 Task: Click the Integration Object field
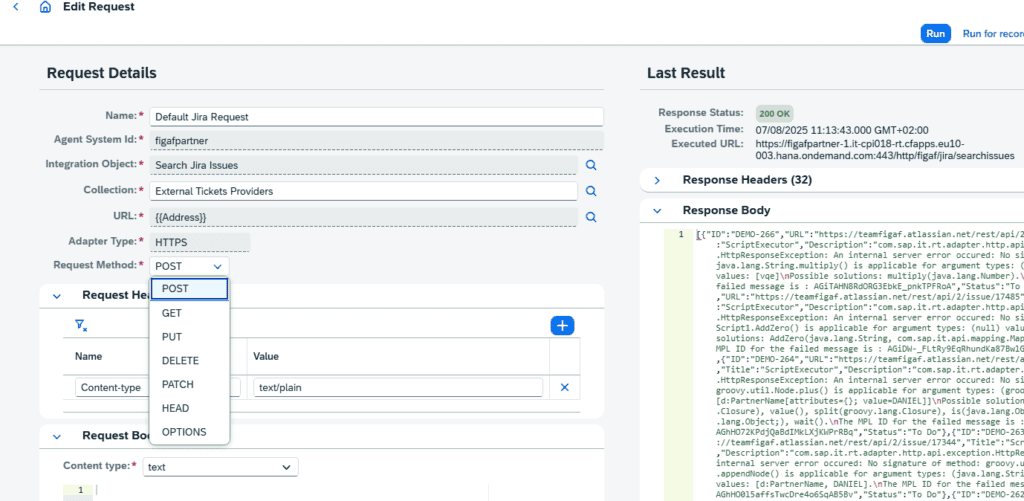pos(363,165)
